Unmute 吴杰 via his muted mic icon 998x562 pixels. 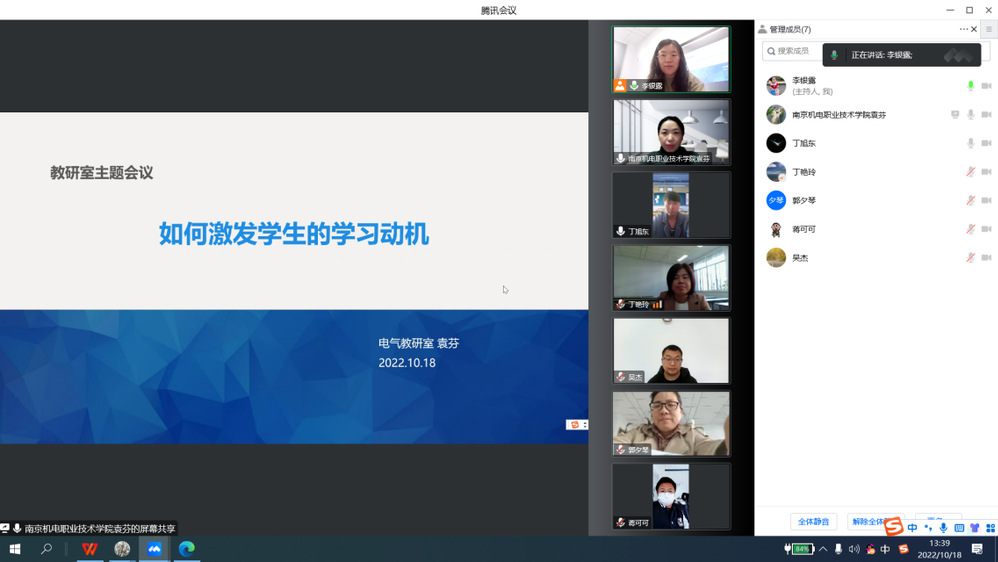[970, 258]
